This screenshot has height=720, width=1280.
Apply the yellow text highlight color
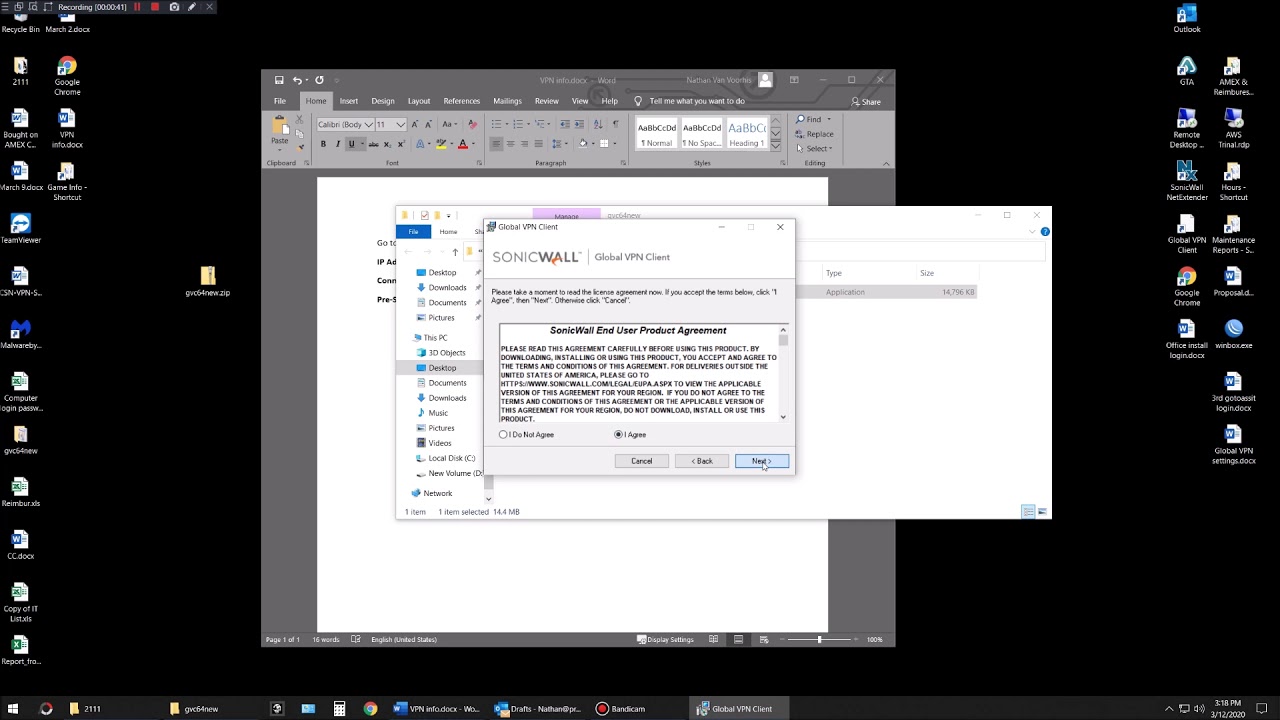441,144
